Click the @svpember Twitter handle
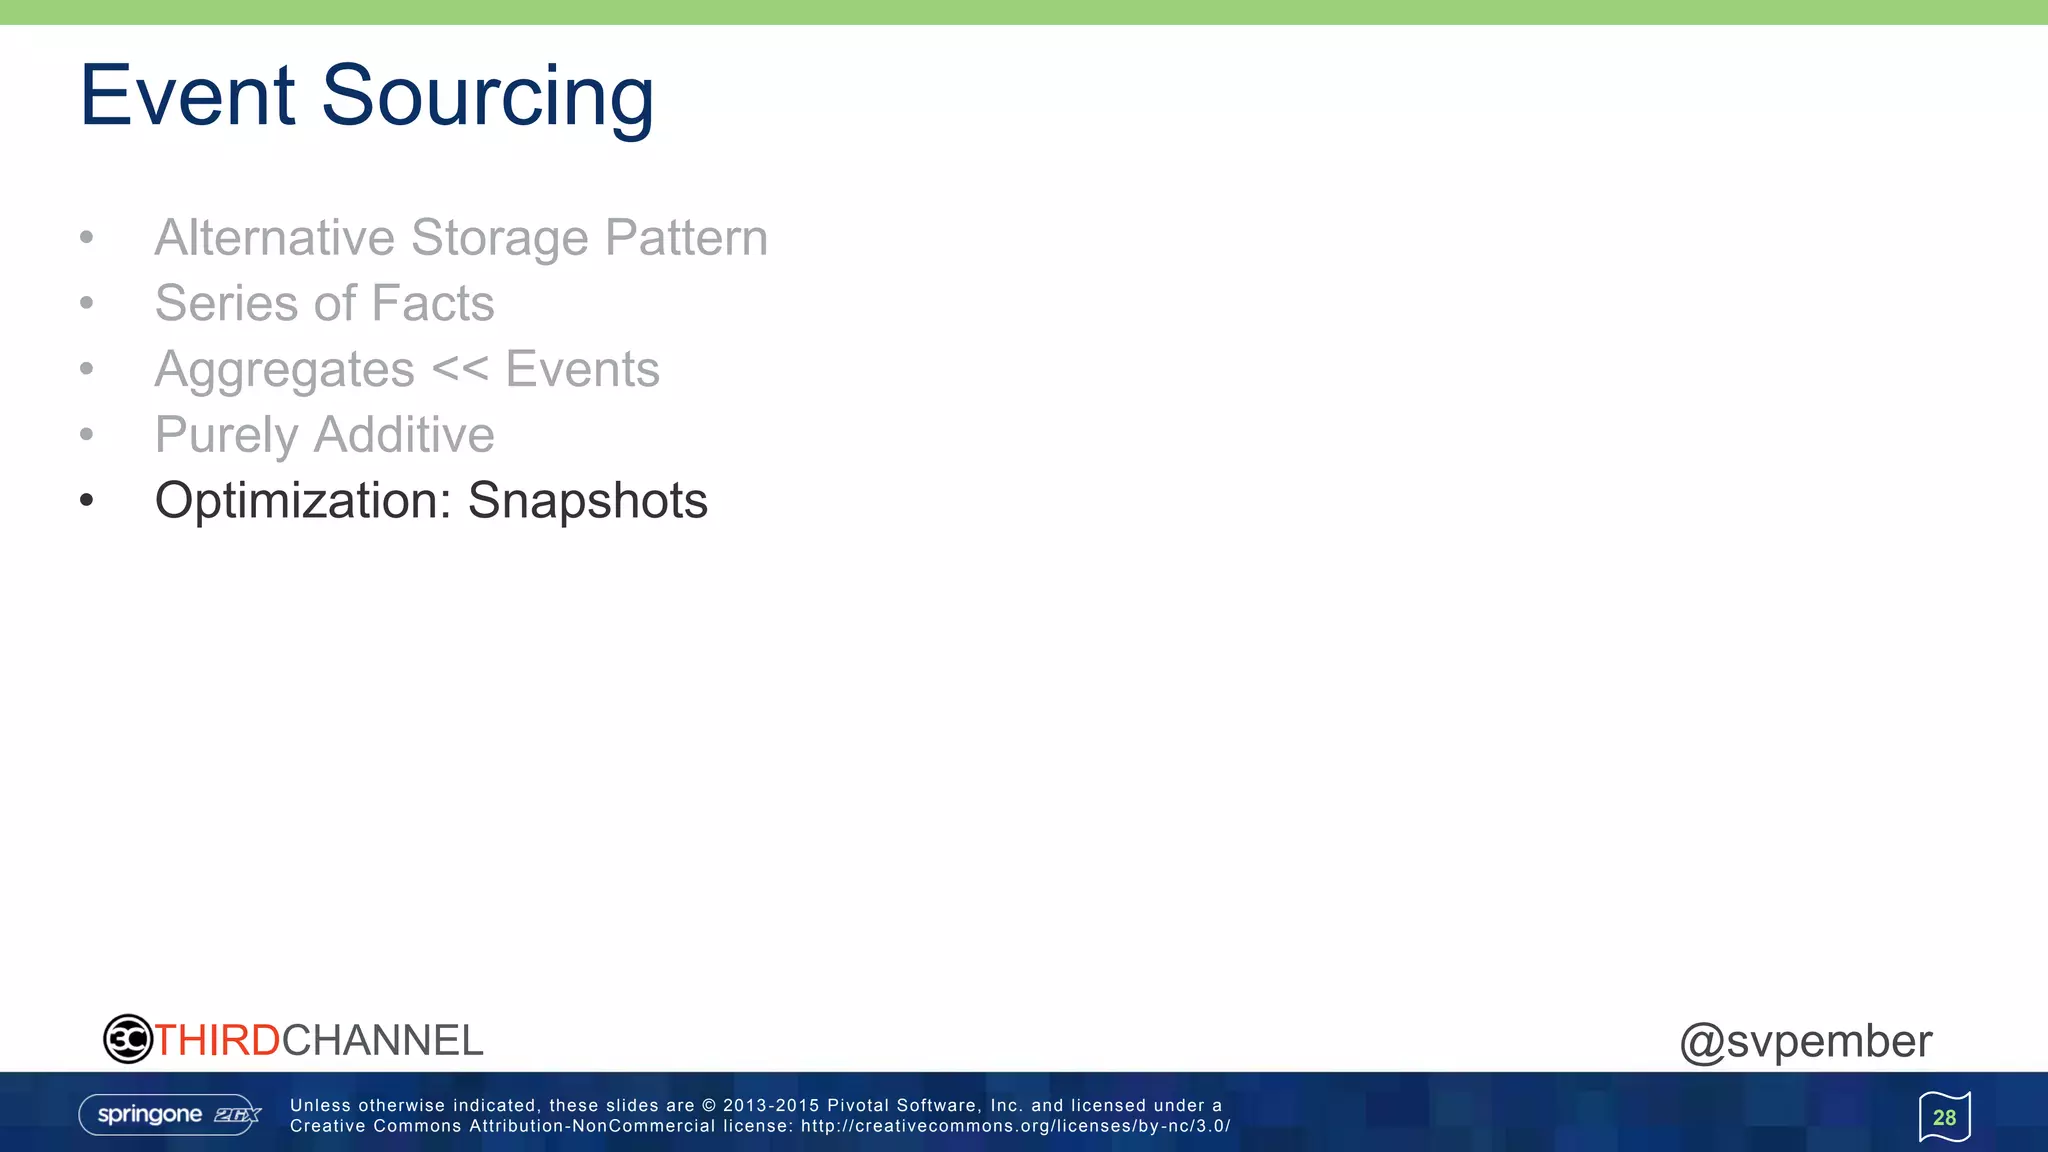Viewport: 2048px width, 1152px height. point(1806,1042)
